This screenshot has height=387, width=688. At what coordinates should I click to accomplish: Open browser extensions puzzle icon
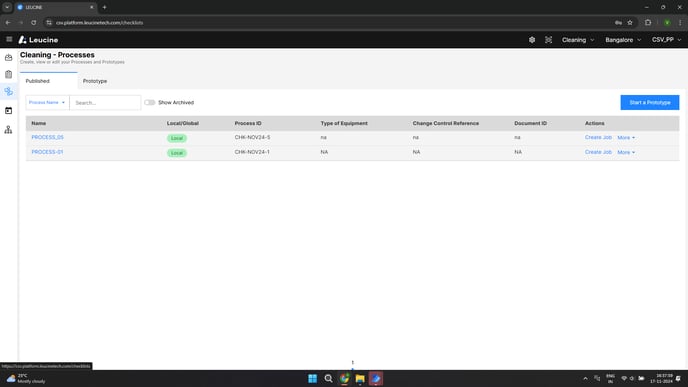648,22
